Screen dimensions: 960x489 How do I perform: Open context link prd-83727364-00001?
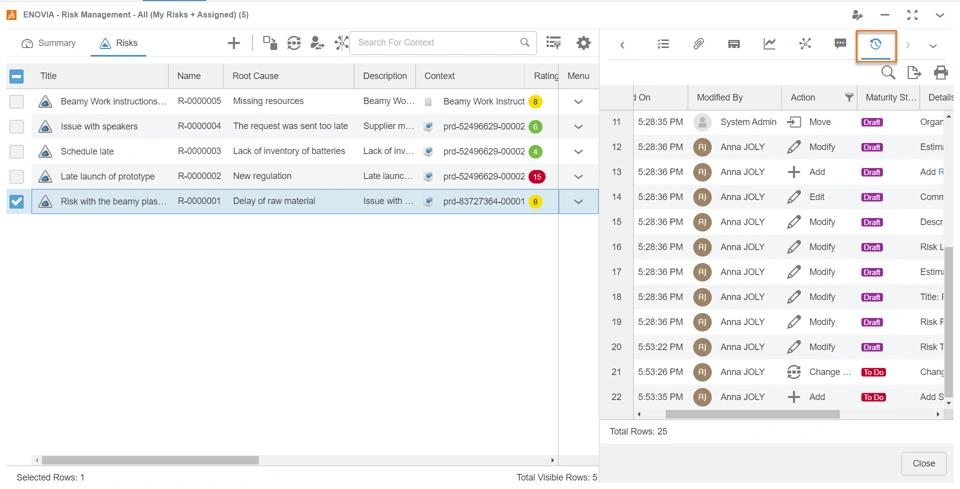click(484, 201)
